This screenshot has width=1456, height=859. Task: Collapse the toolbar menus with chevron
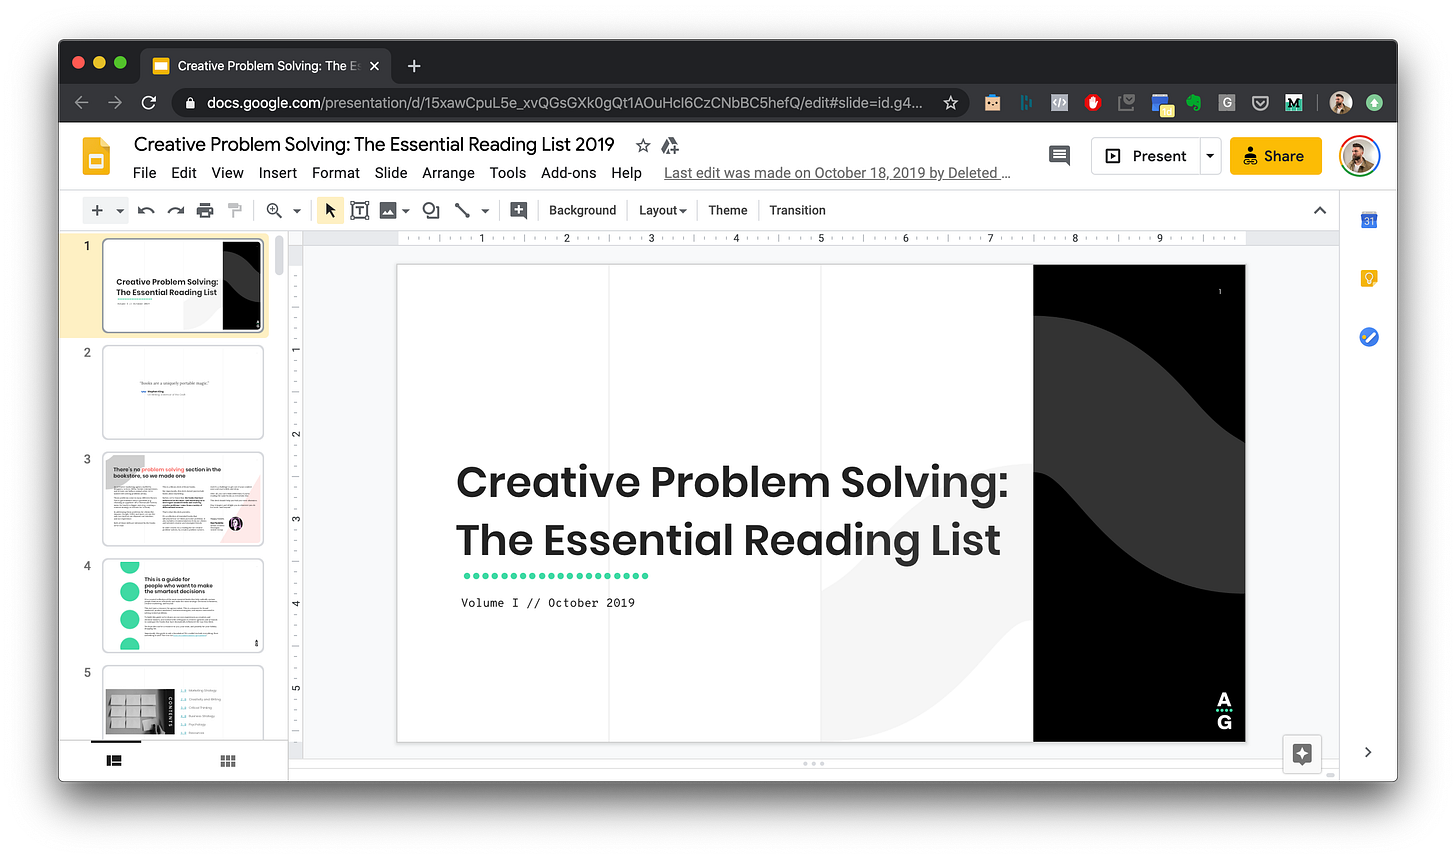(x=1320, y=210)
